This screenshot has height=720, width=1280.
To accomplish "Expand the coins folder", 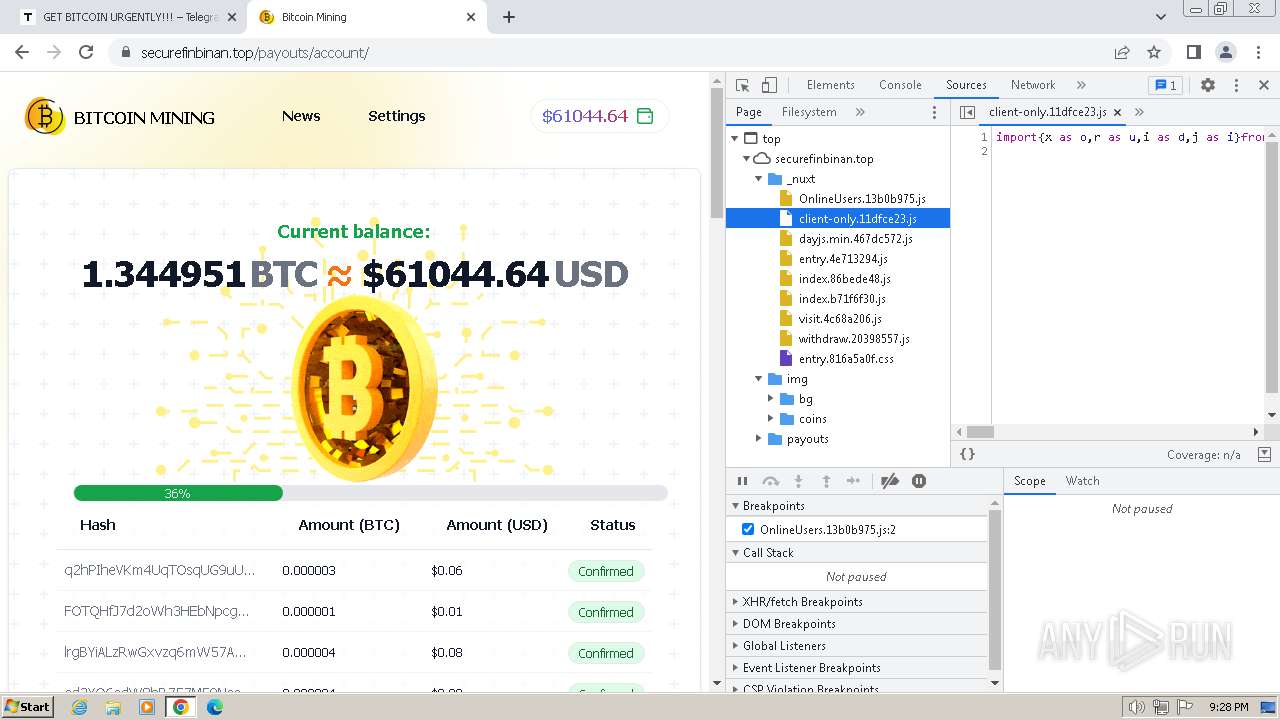I will point(771,419).
